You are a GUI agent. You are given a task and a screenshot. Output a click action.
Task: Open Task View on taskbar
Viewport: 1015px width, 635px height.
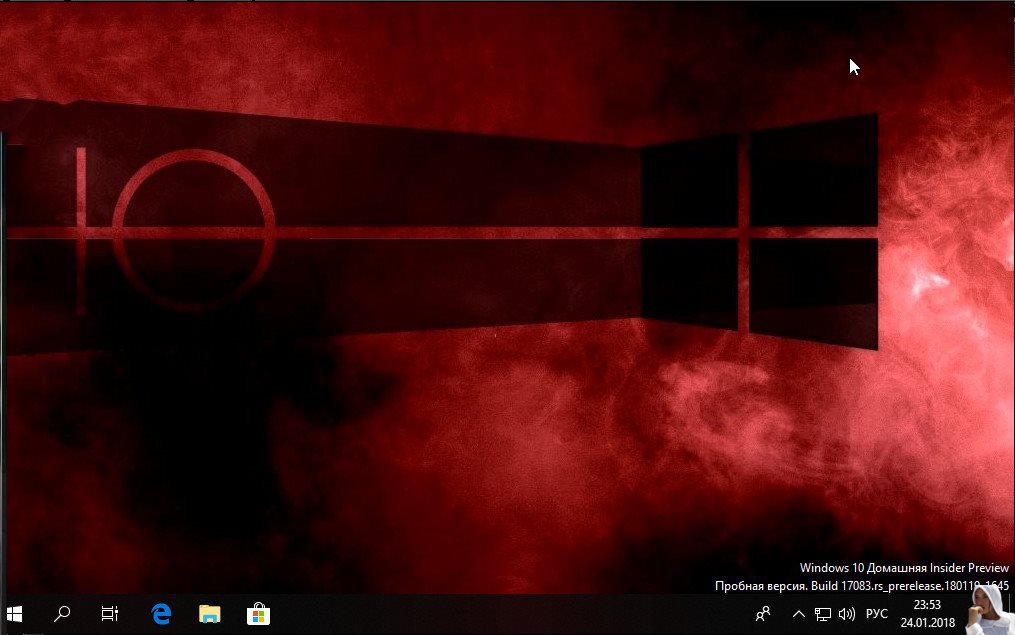(x=109, y=614)
